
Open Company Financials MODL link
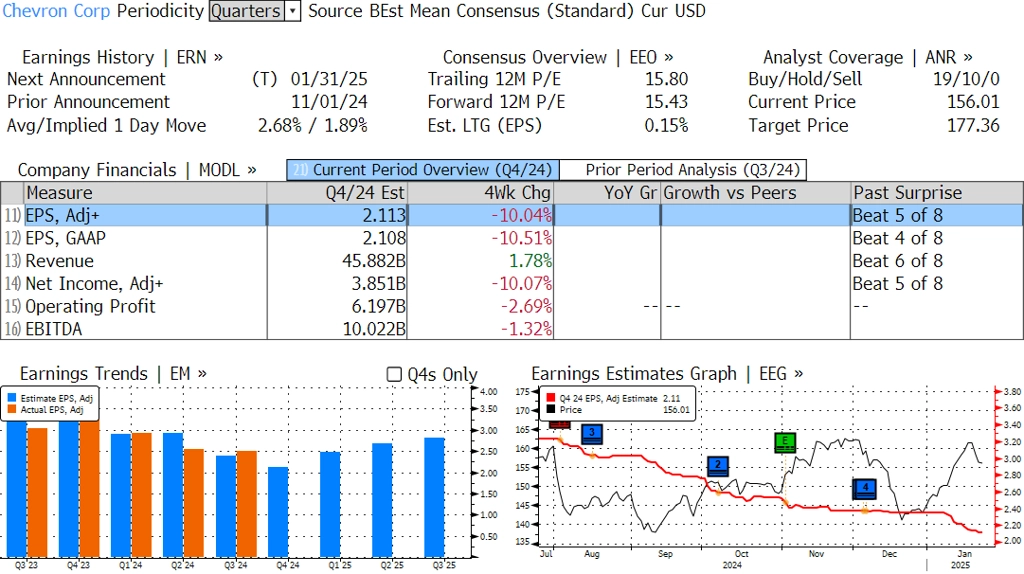(137, 170)
